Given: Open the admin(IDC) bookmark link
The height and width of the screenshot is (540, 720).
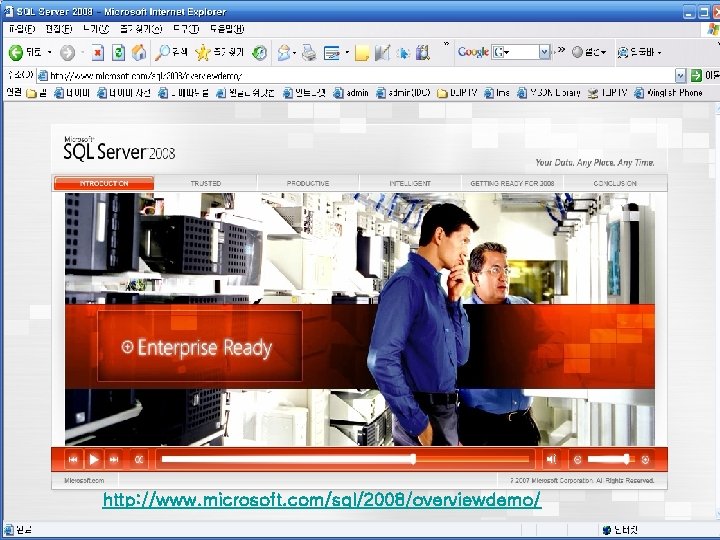Looking at the screenshot, I should pyautogui.click(x=403, y=93).
